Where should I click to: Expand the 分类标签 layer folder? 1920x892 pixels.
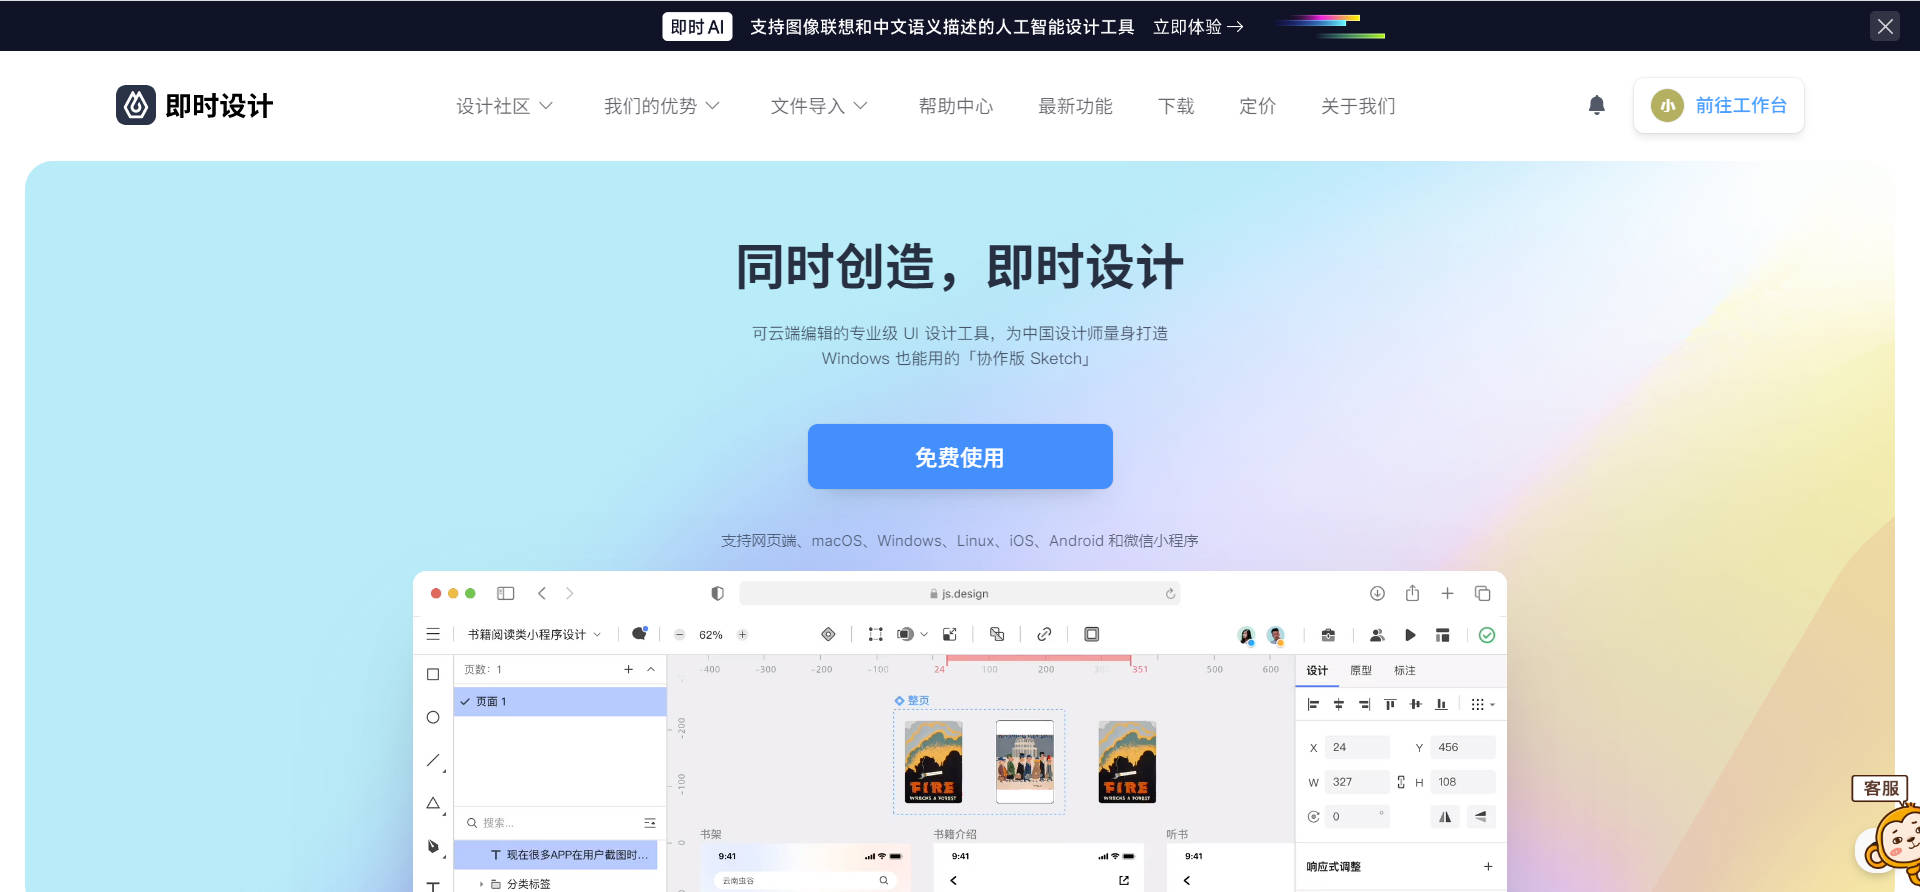coord(481,884)
